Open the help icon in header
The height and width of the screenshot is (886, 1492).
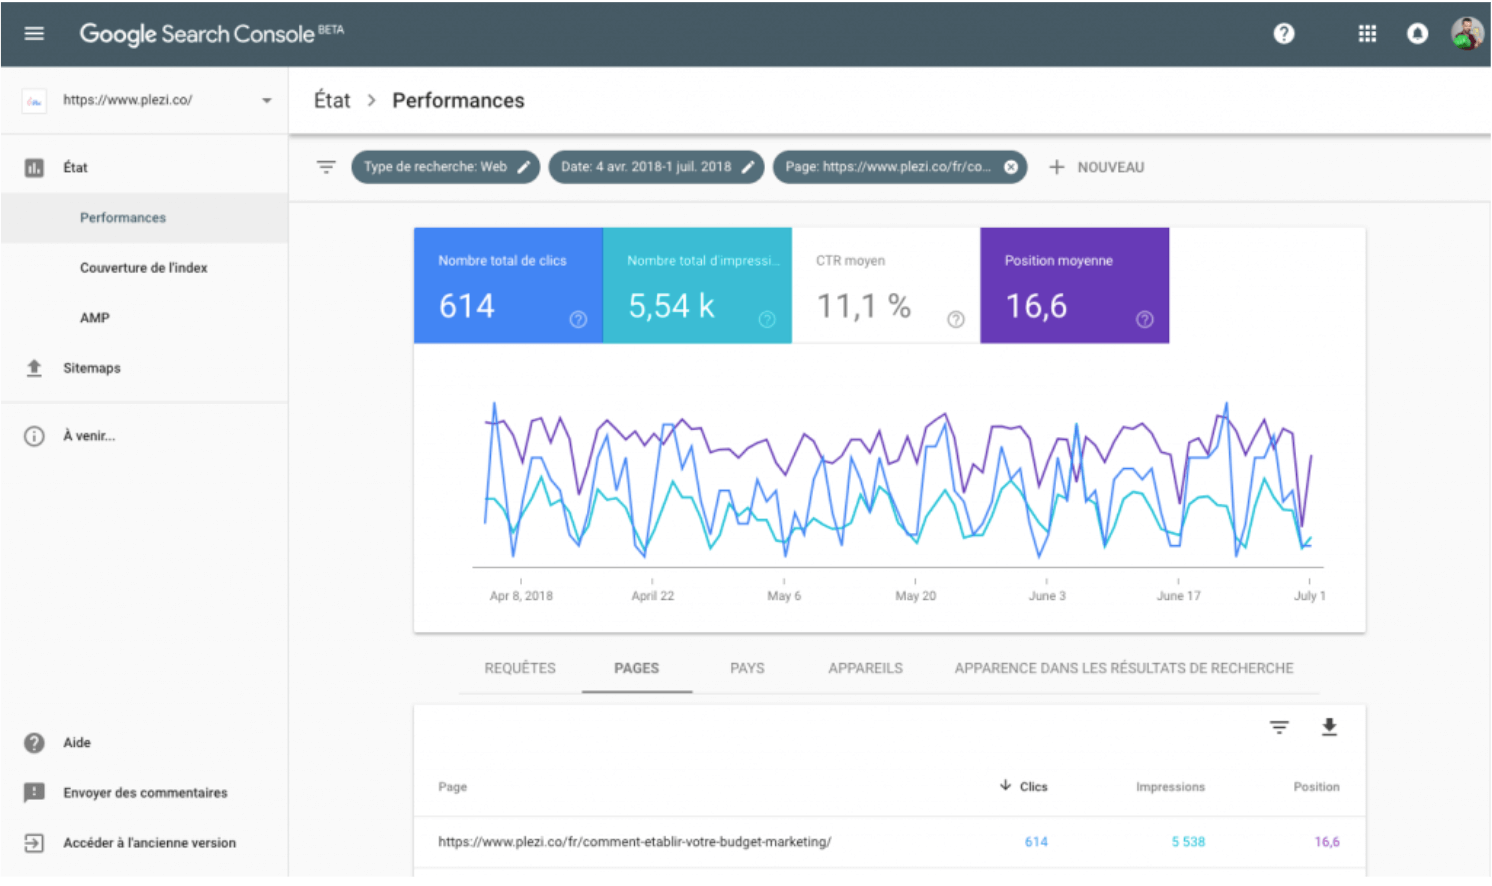click(1284, 34)
